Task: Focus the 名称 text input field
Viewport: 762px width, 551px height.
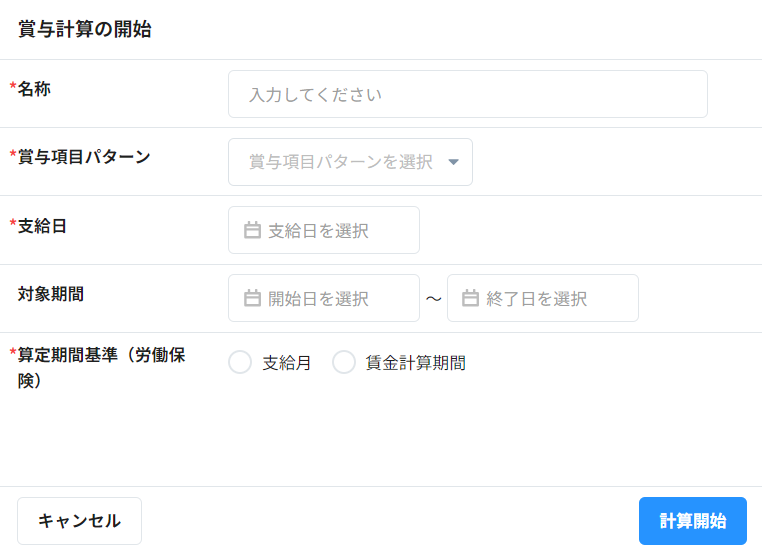Action: tap(467, 94)
